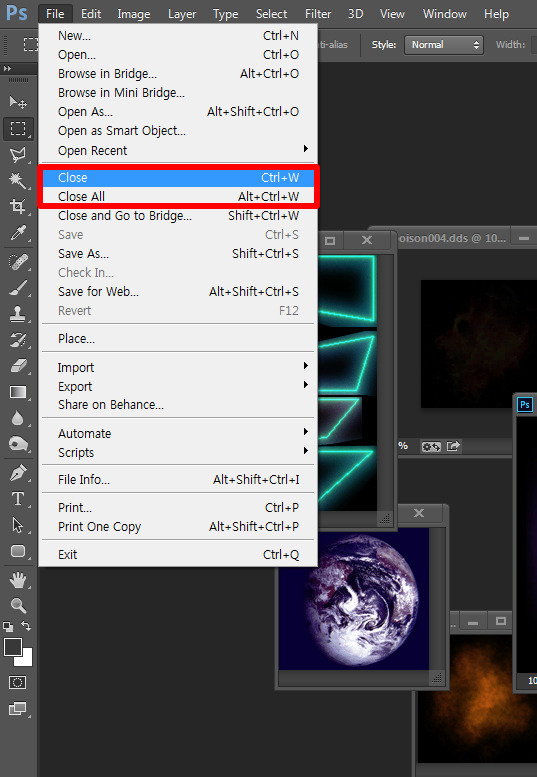537x777 pixels.
Task: Choose Close from File menu
Action: [178, 177]
